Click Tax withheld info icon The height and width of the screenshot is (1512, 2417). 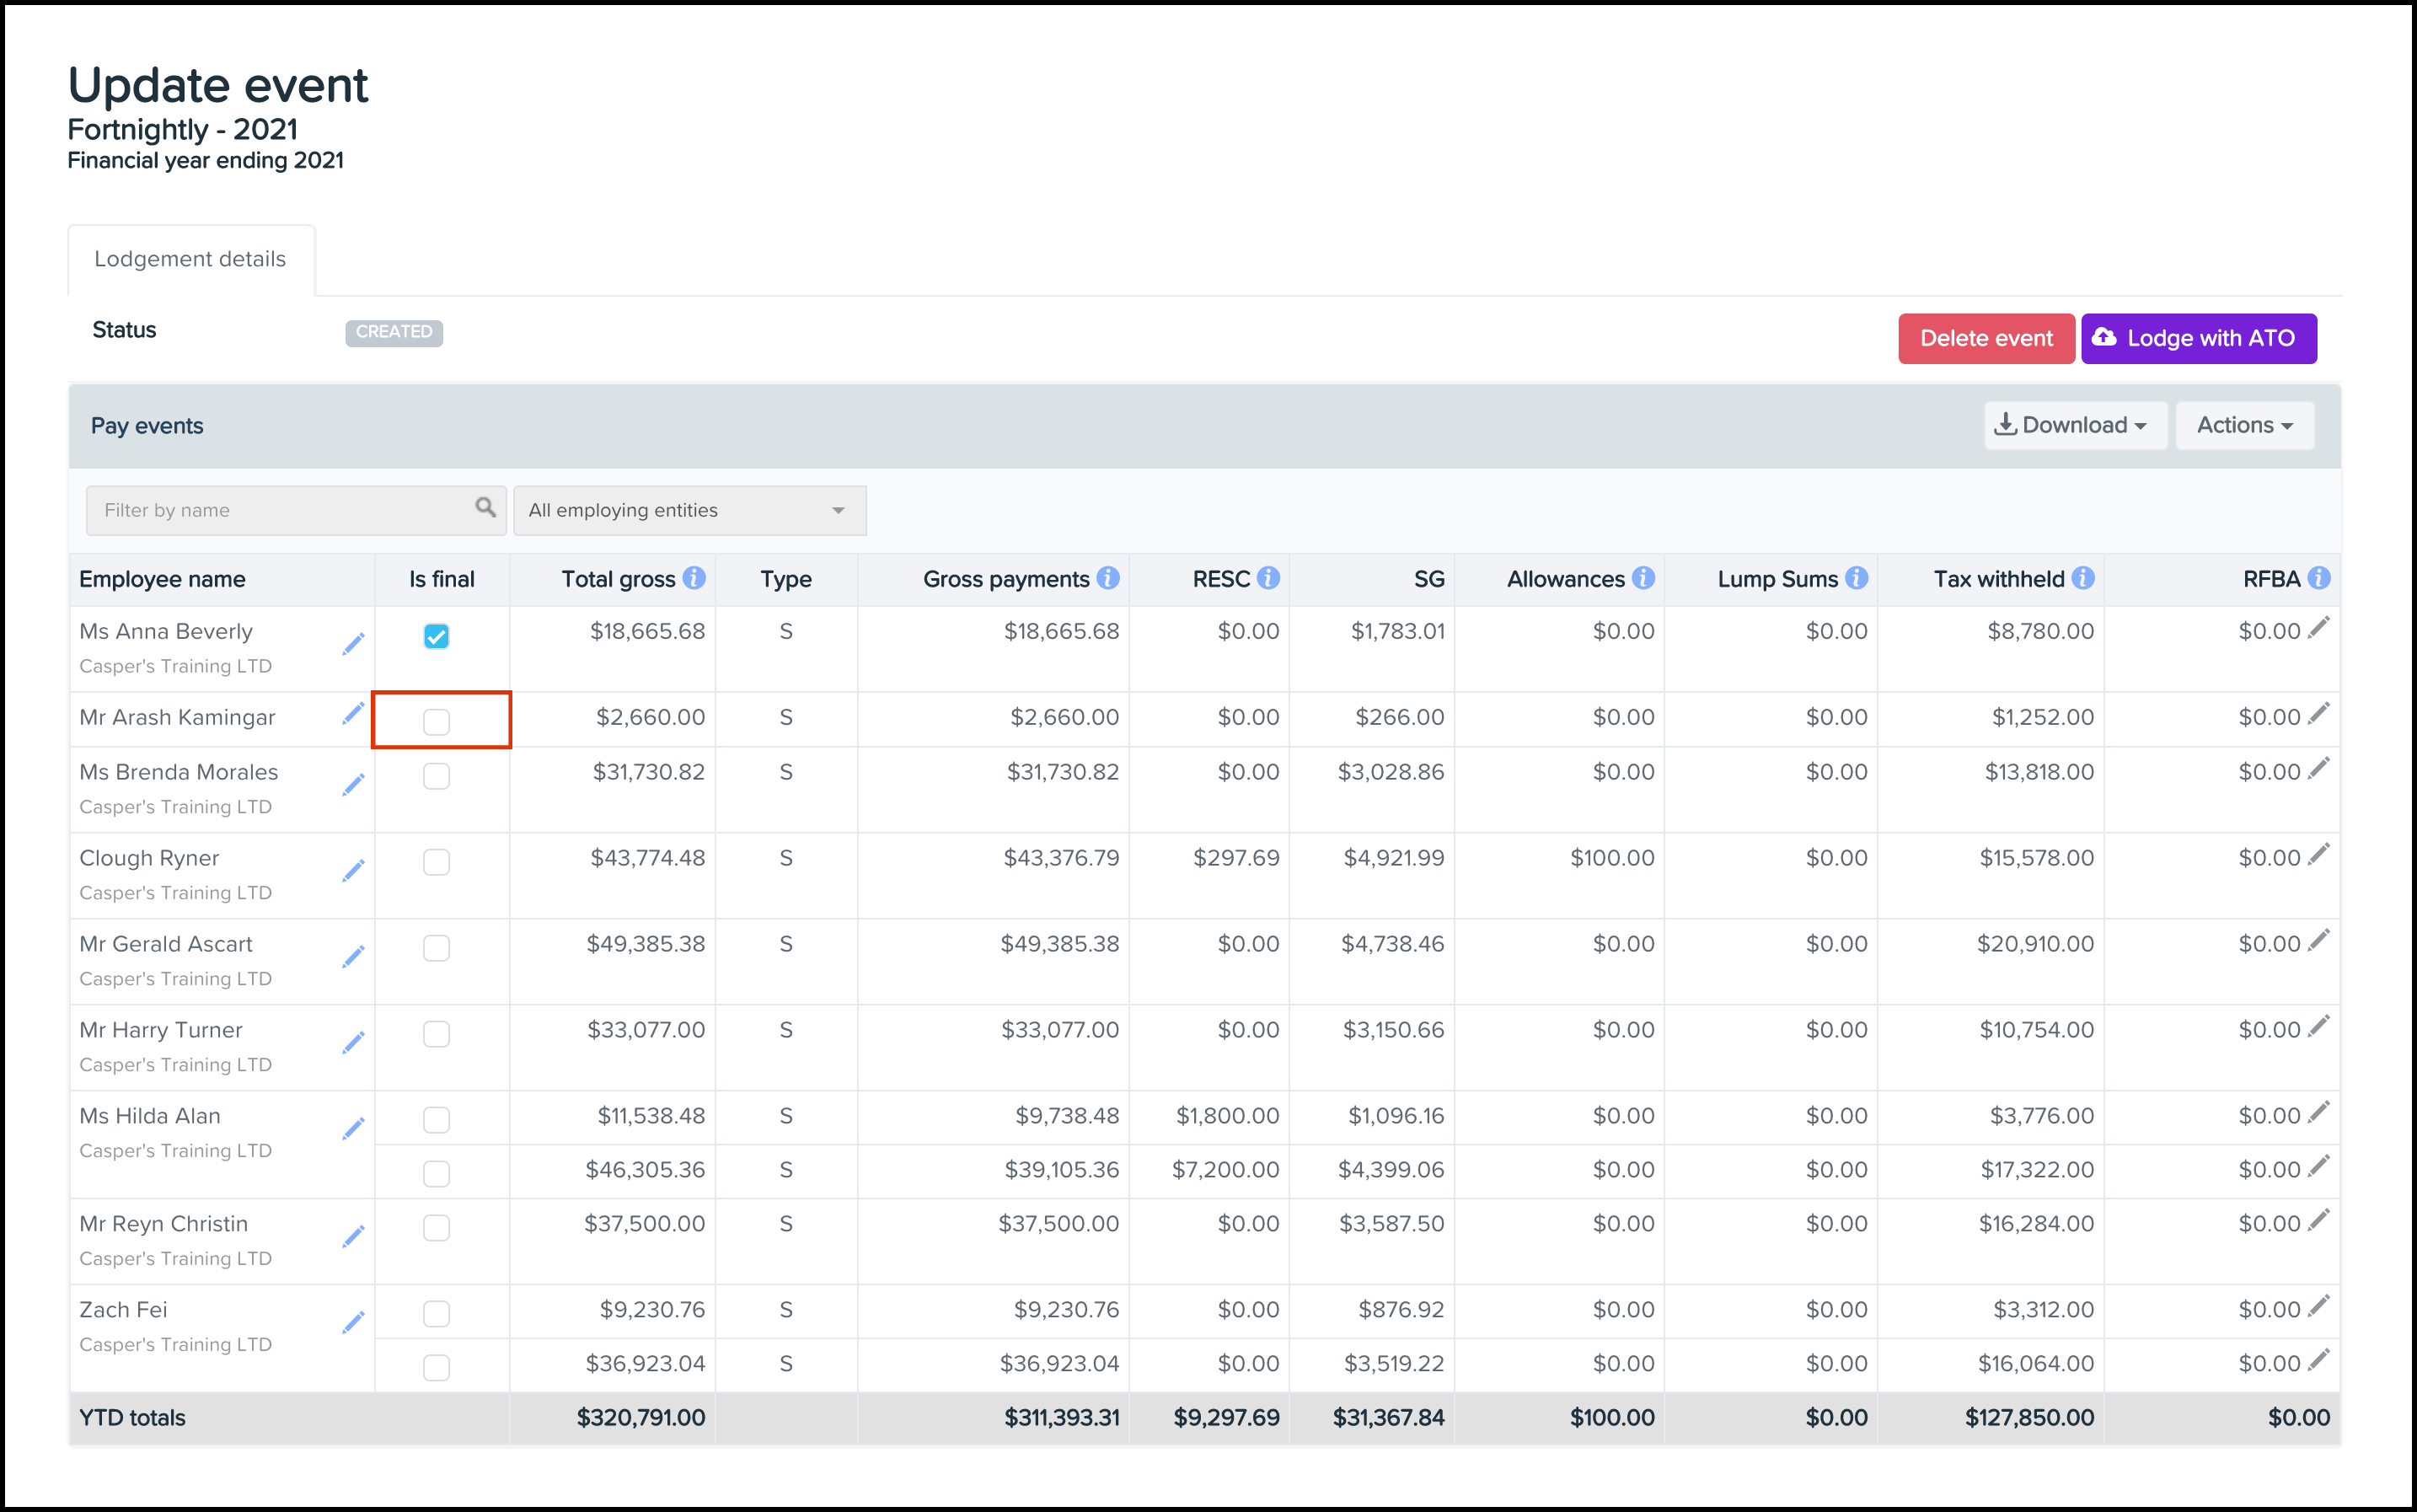tap(2083, 578)
